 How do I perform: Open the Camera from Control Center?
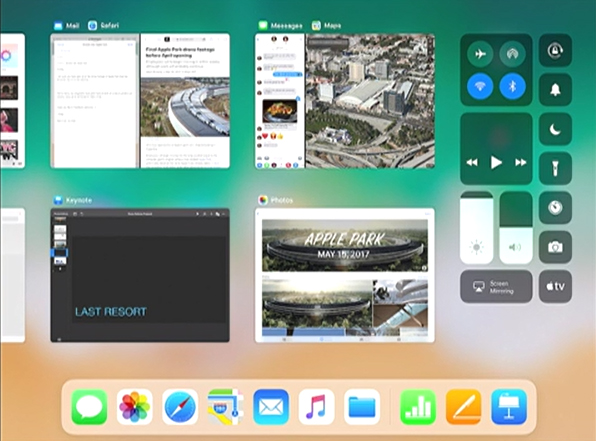point(555,247)
